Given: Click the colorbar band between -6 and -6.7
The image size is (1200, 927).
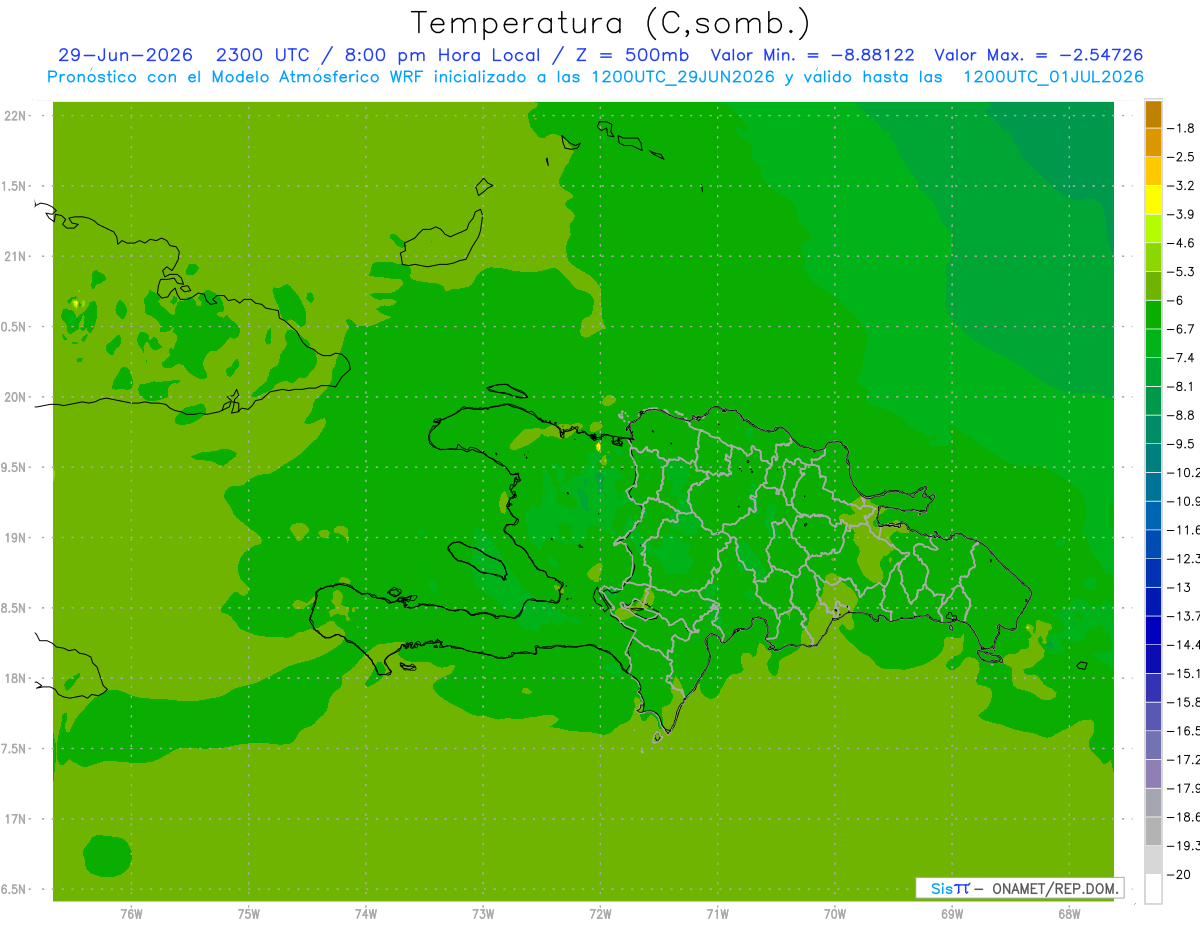Looking at the screenshot, I should [1153, 315].
